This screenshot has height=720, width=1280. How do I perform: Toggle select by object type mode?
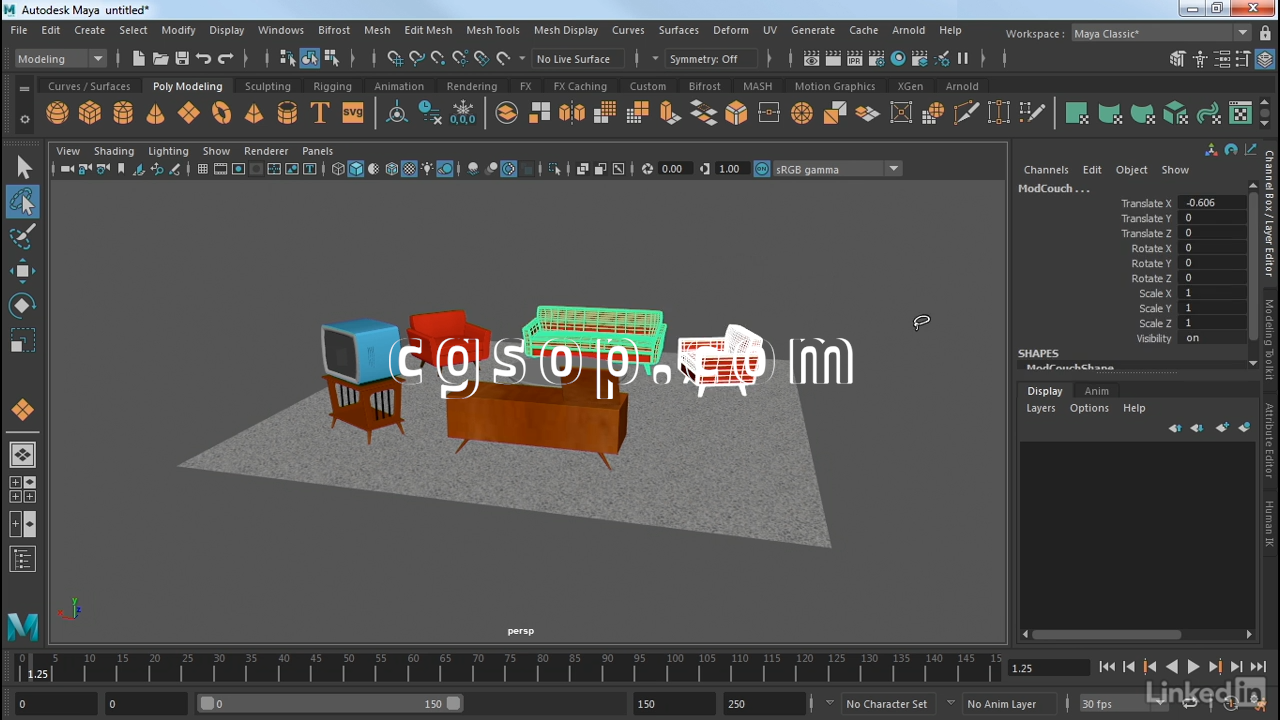[310, 59]
